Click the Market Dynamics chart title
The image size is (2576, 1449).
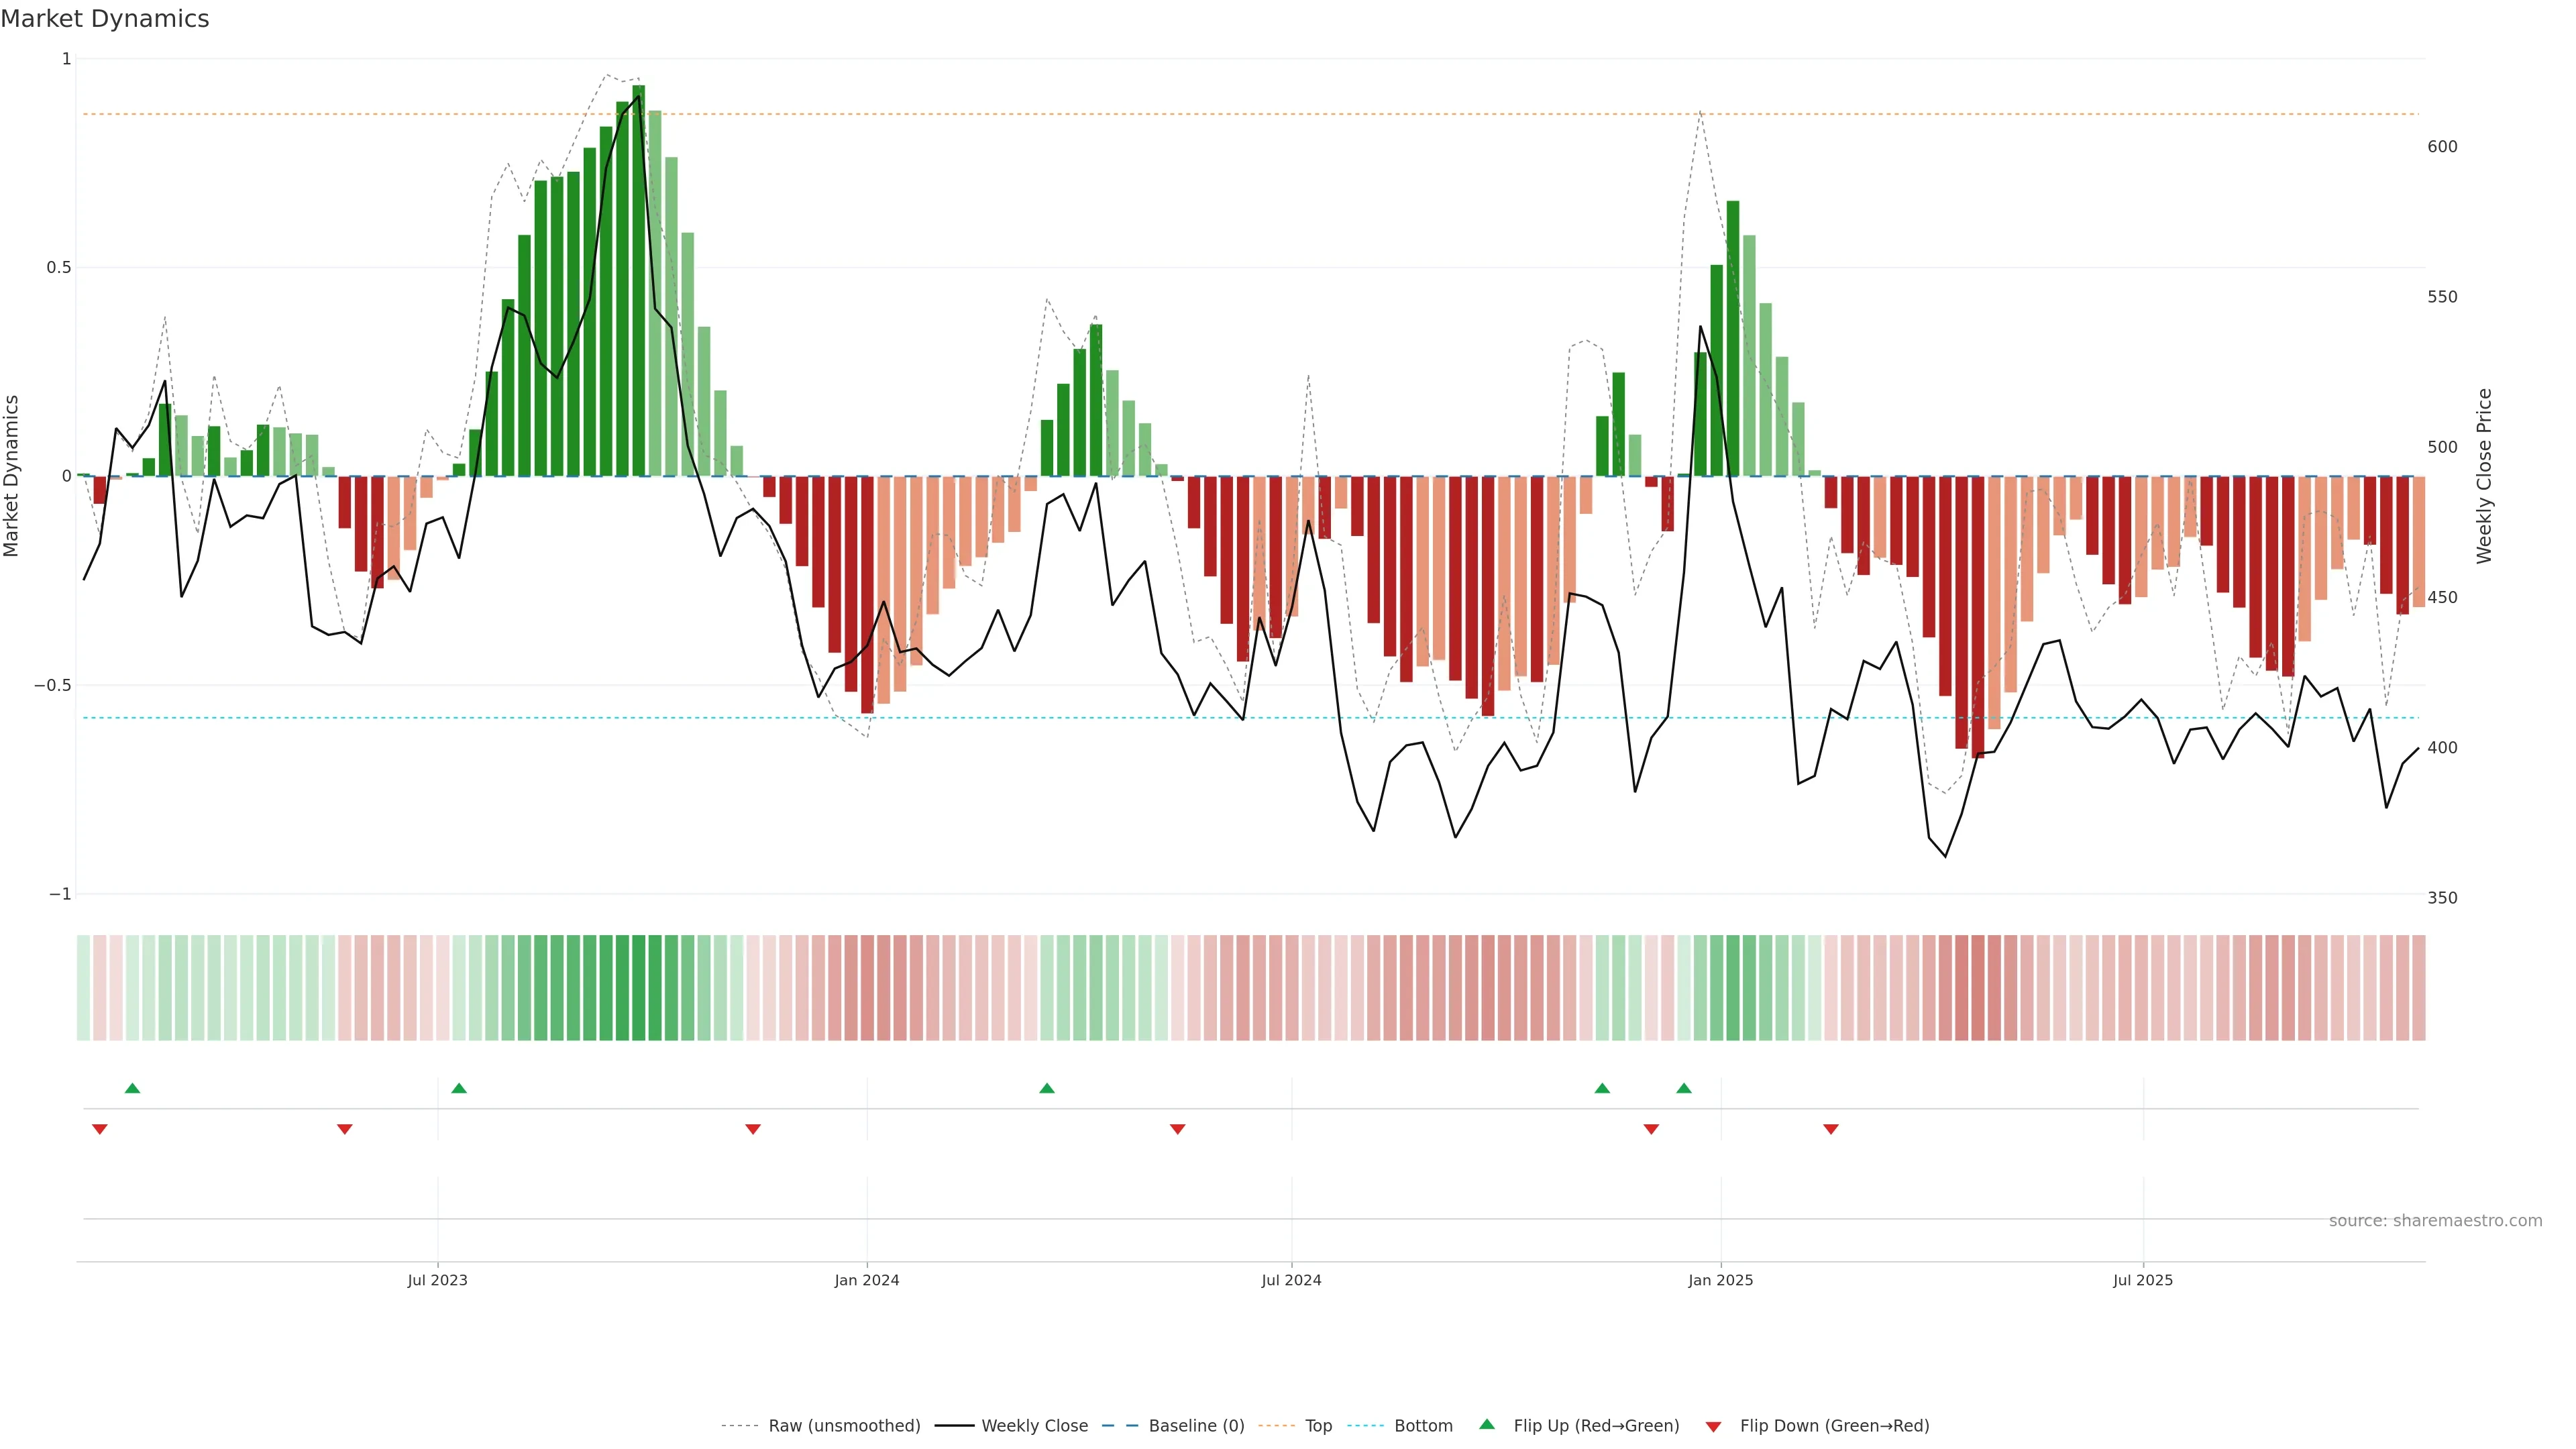click(105, 19)
